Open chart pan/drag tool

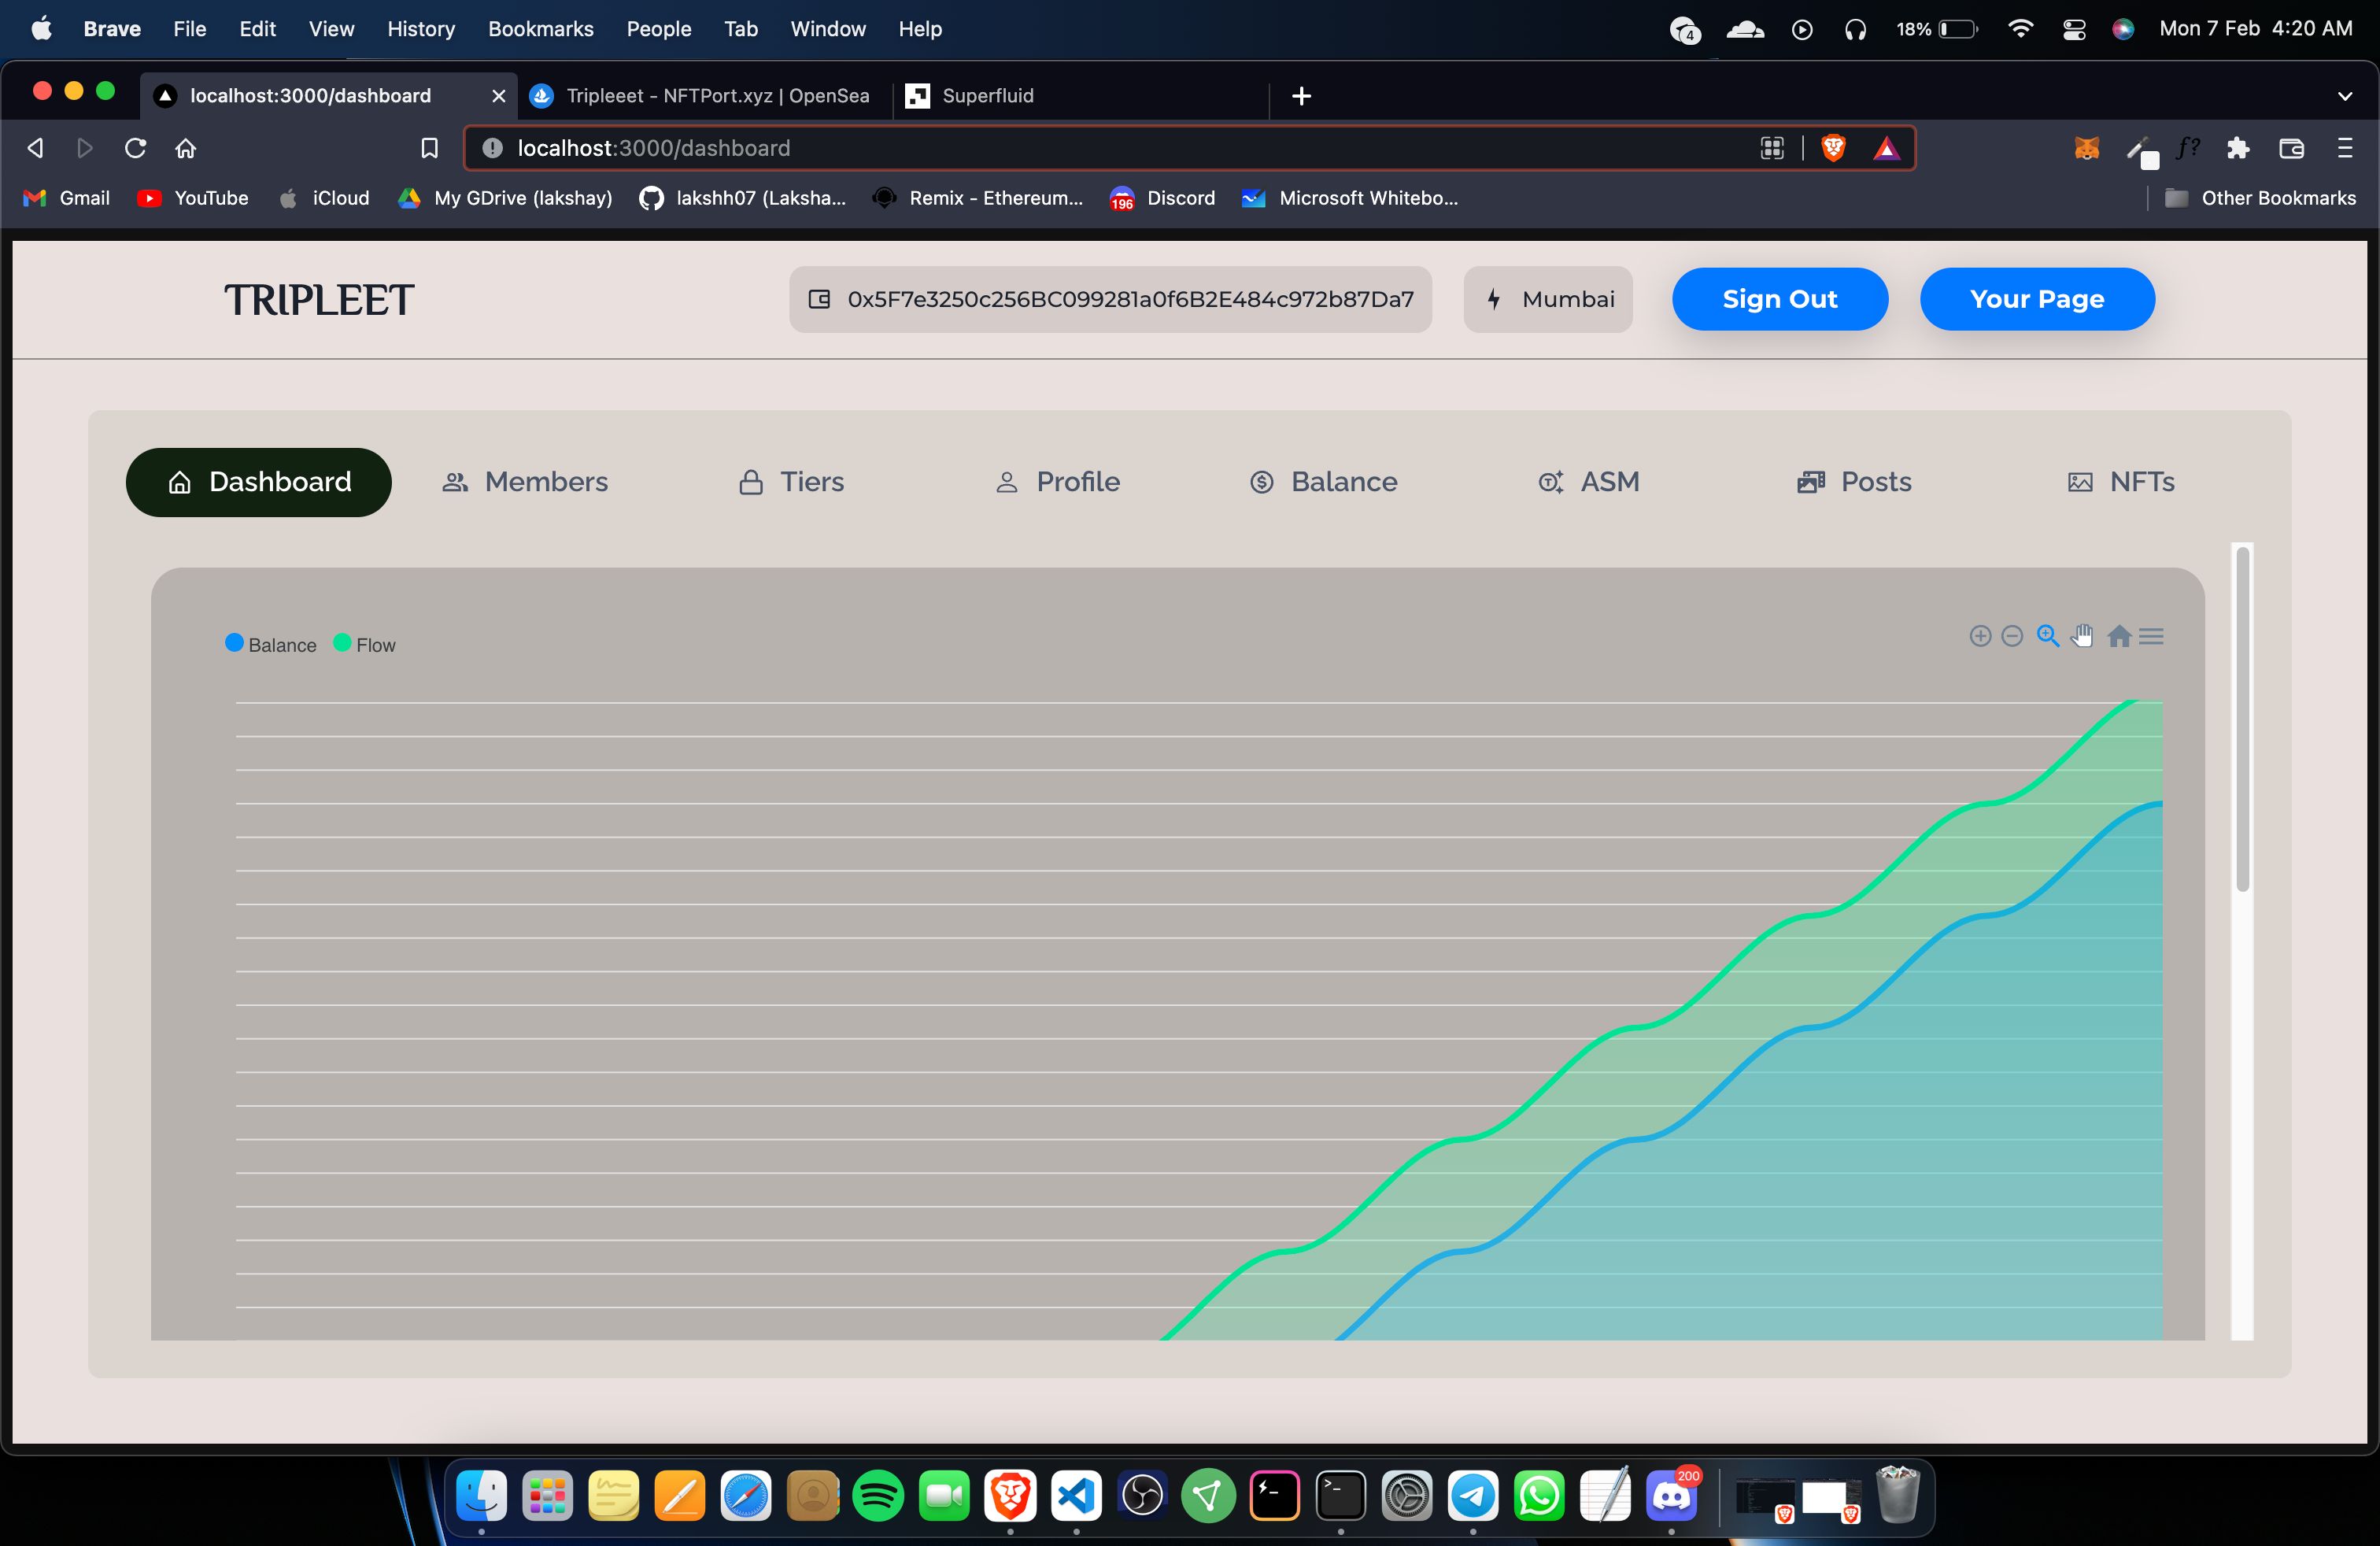tap(2083, 637)
